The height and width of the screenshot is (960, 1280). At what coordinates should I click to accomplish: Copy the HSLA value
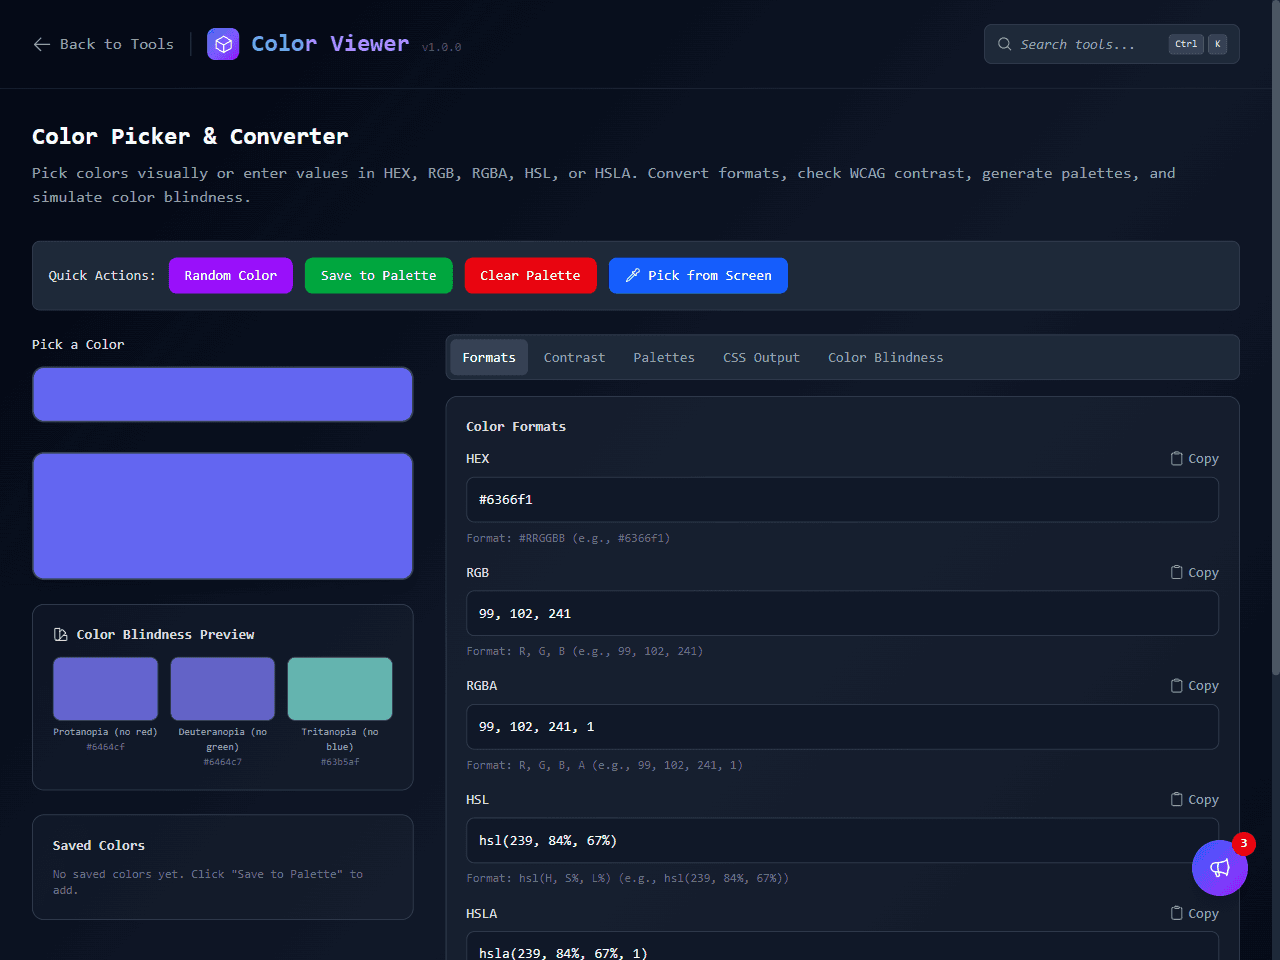point(1194,913)
